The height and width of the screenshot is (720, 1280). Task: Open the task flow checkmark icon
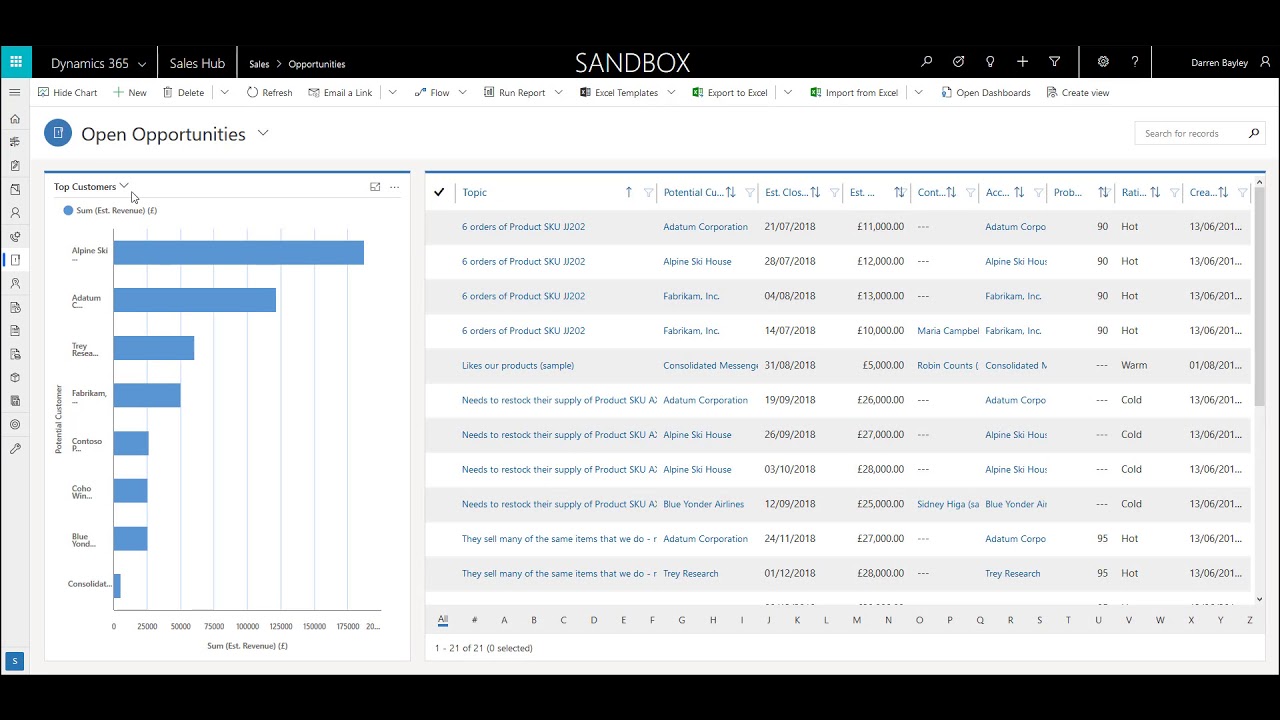[958, 62]
